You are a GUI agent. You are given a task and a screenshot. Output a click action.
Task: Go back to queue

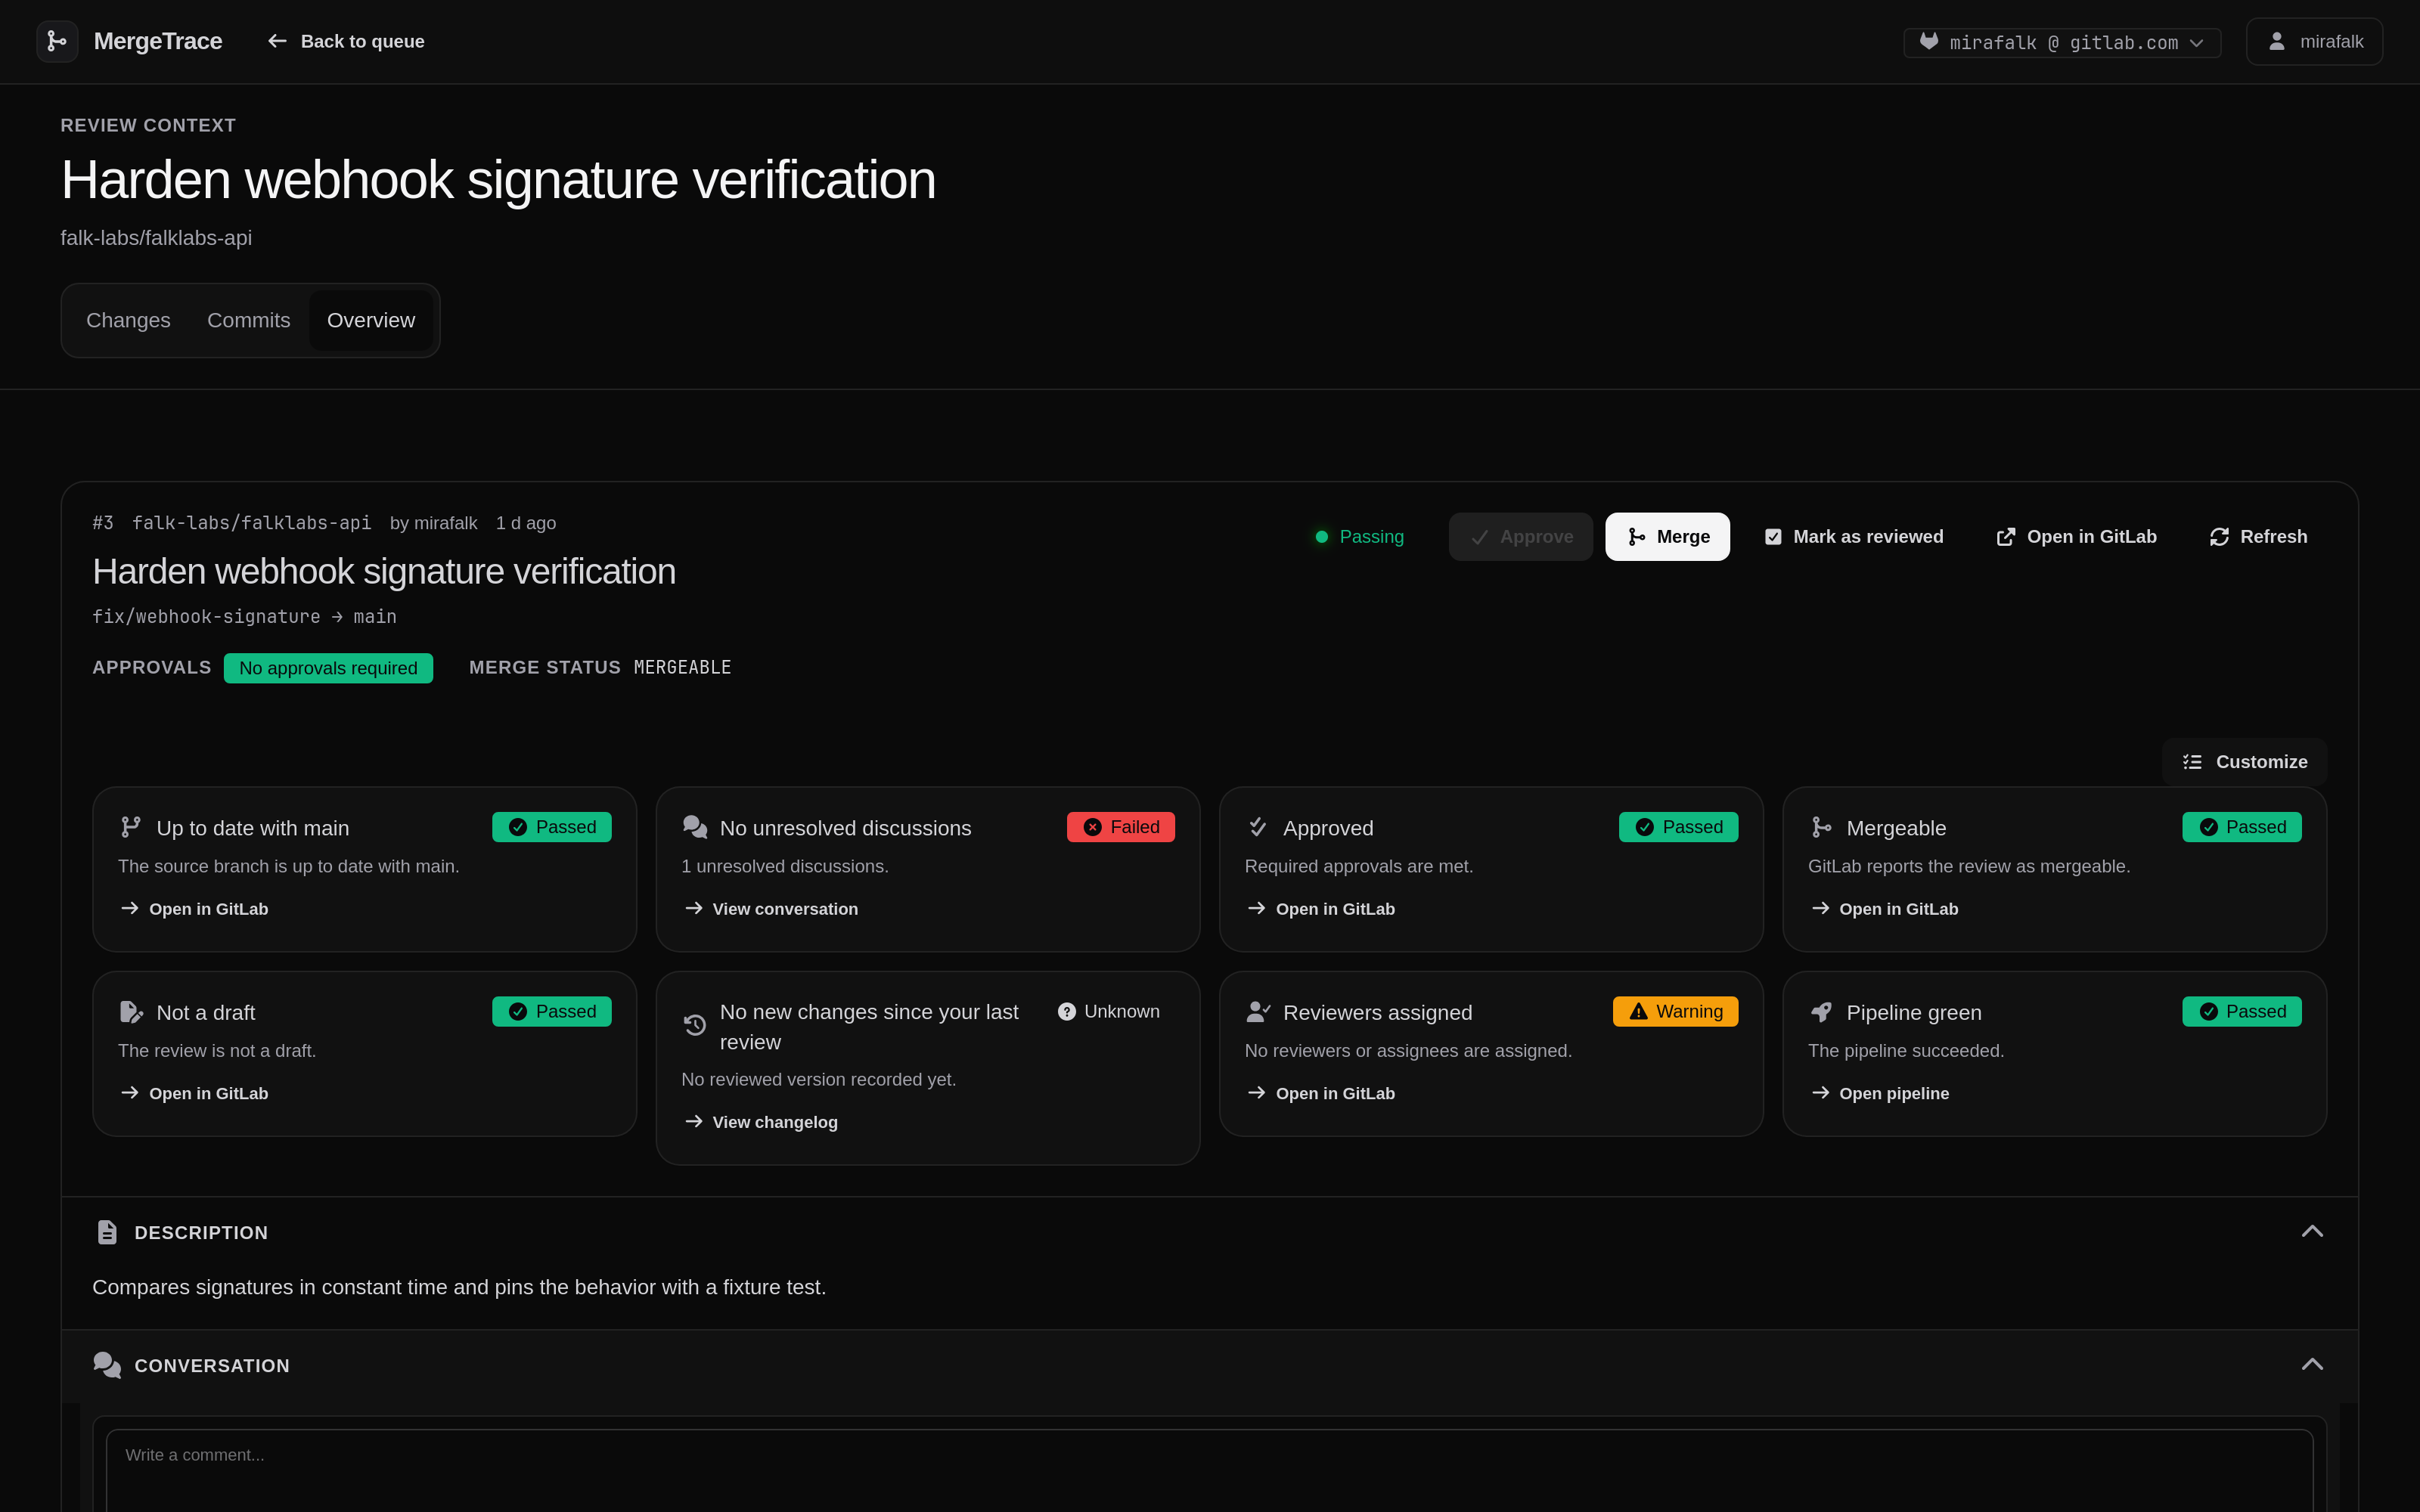346,41
